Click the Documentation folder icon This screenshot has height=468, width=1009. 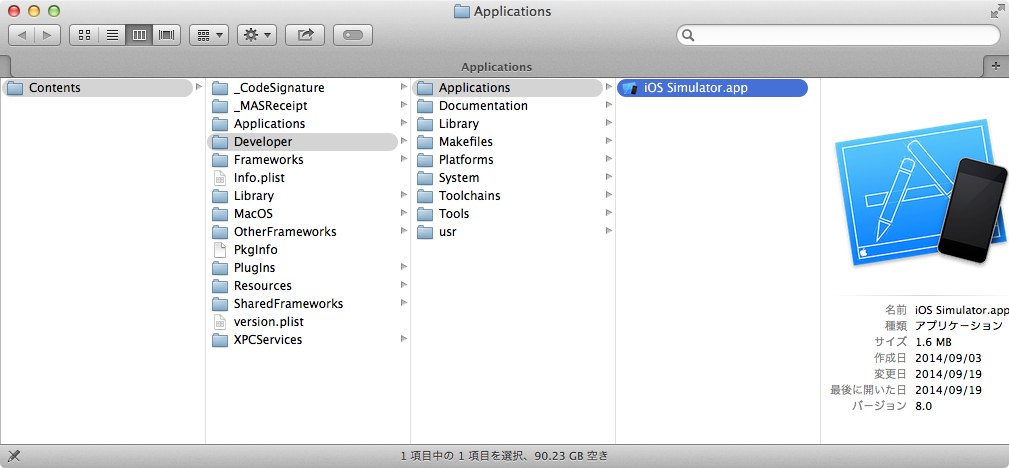tap(425, 106)
